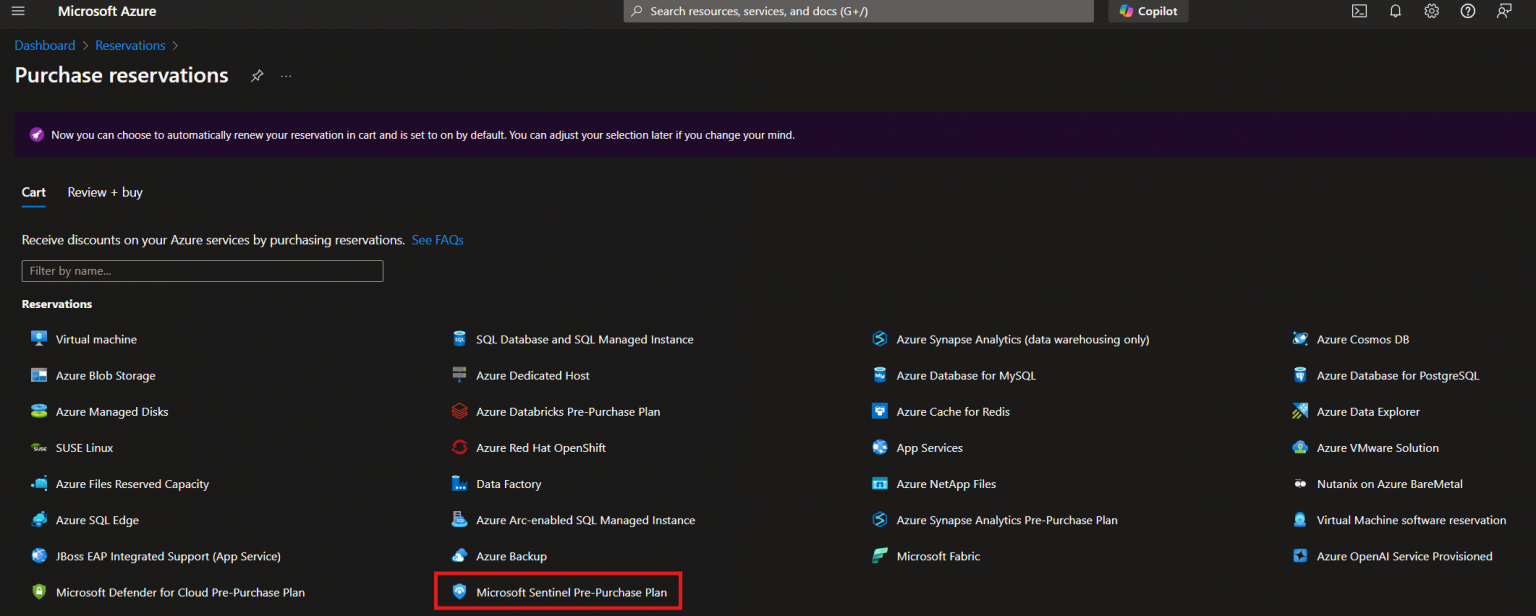This screenshot has width=1536, height=616.
Task: Click the Azure Databricks Pre-Purchase Plan icon
Action: pyautogui.click(x=459, y=411)
